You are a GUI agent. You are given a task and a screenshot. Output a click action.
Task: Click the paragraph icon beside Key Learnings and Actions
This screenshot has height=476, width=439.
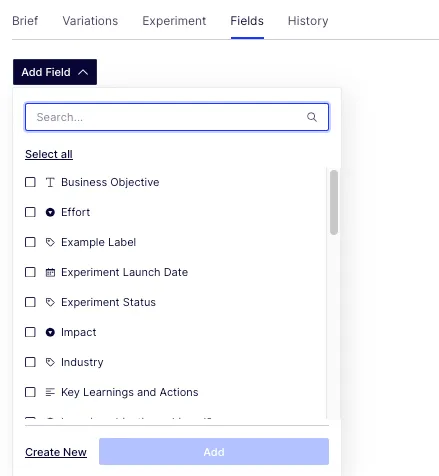click(x=50, y=392)
